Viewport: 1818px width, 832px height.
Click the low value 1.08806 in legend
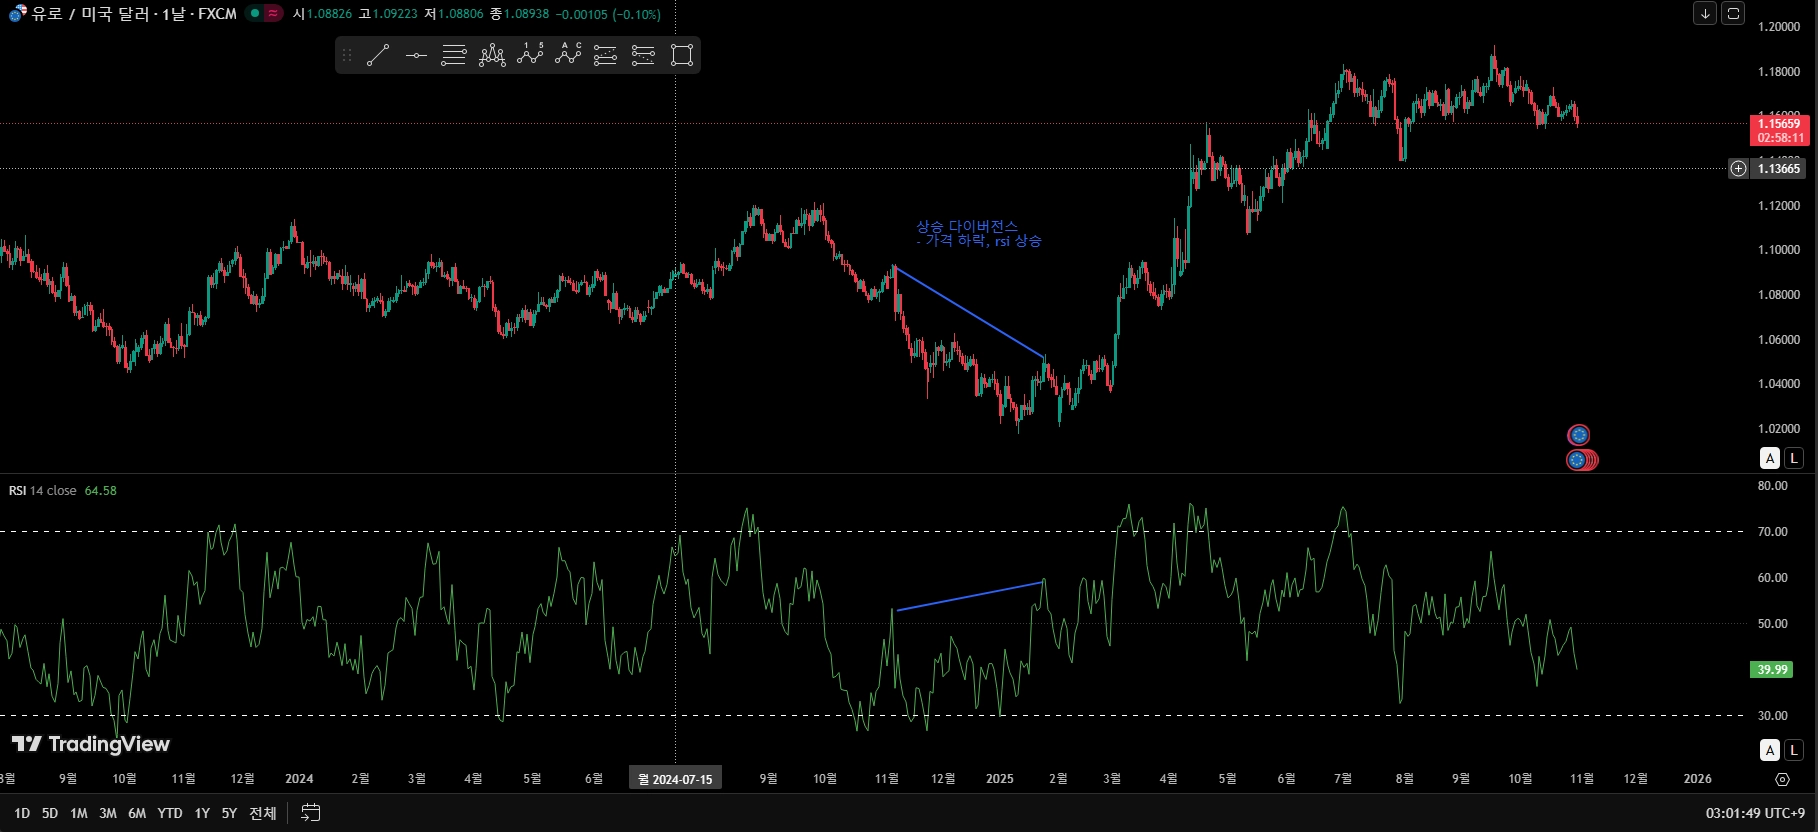460,14
